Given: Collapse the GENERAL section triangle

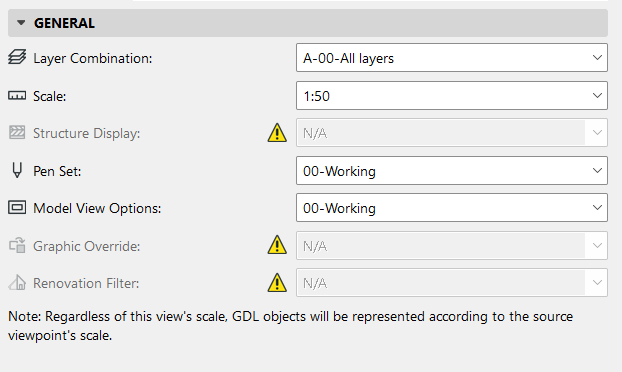Looking at the screenshot, I should click(21, 23).
